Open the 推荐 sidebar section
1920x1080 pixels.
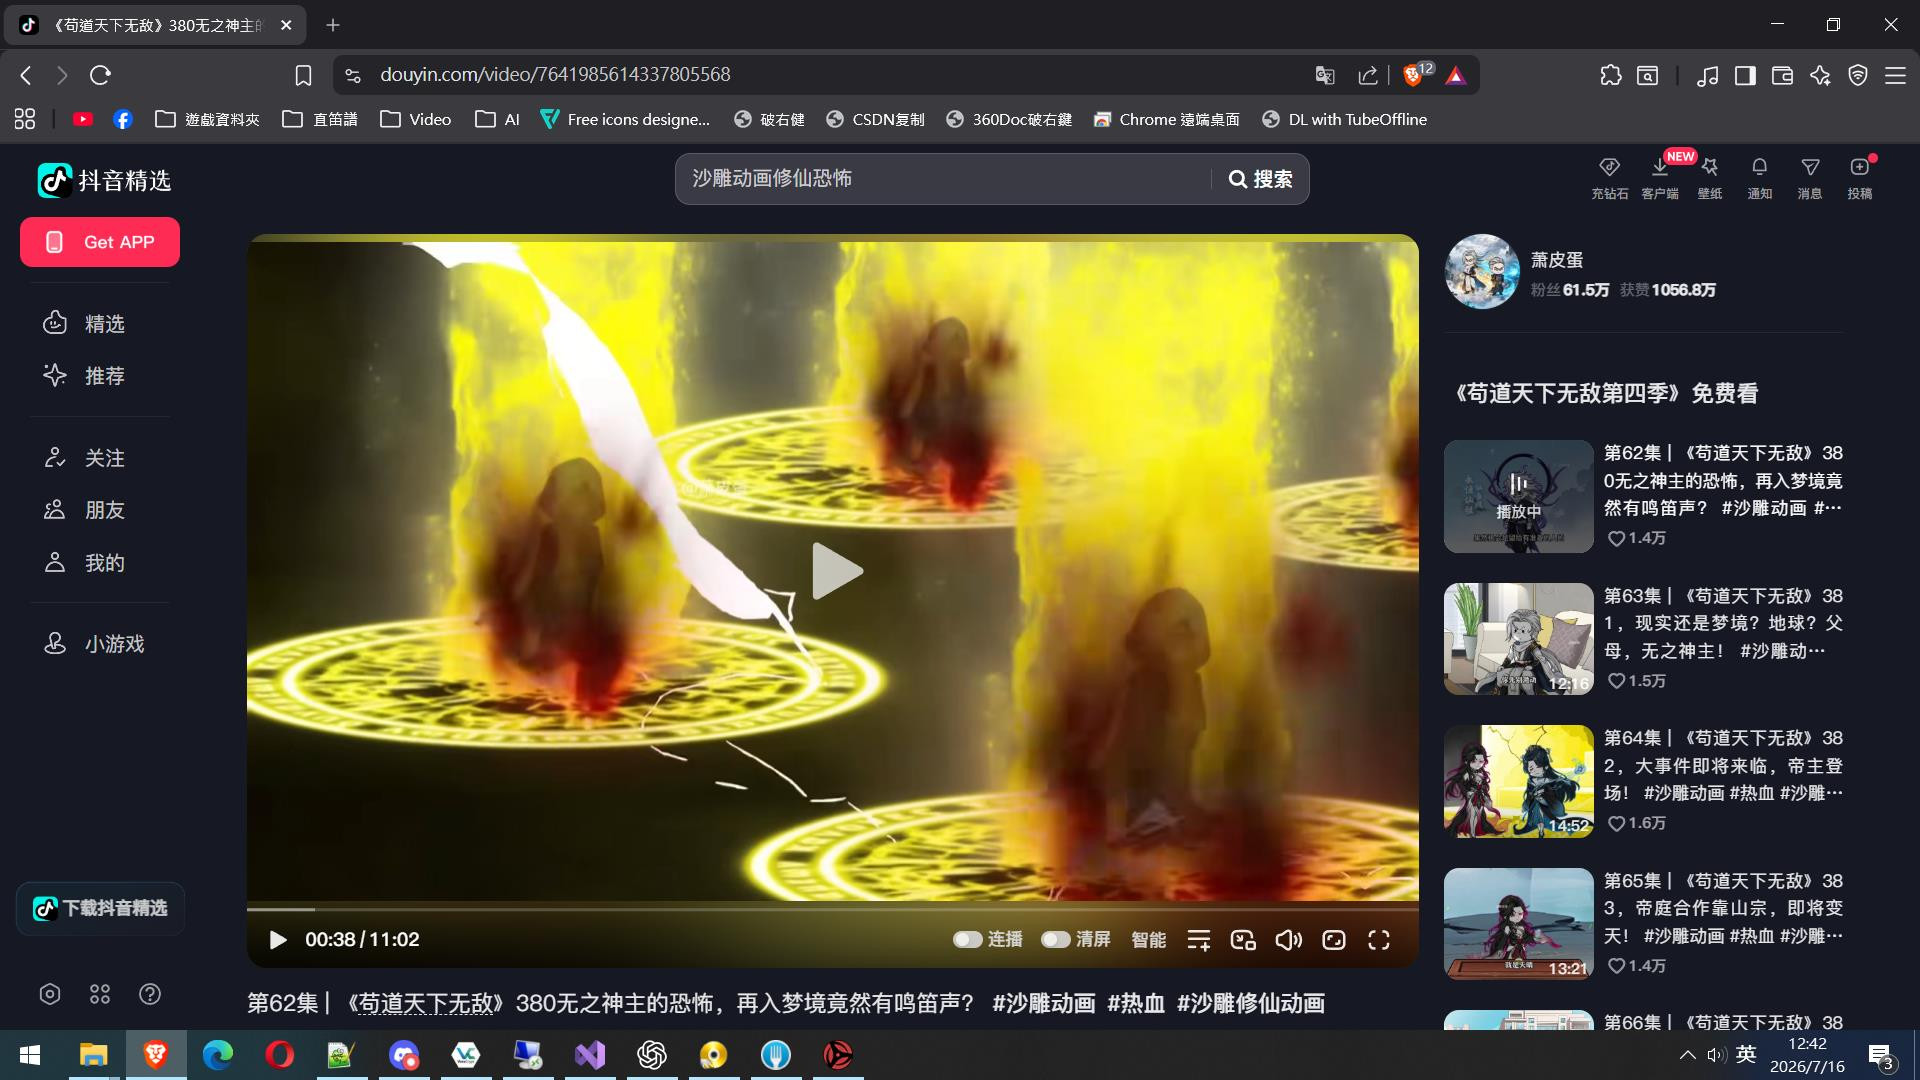84,376
